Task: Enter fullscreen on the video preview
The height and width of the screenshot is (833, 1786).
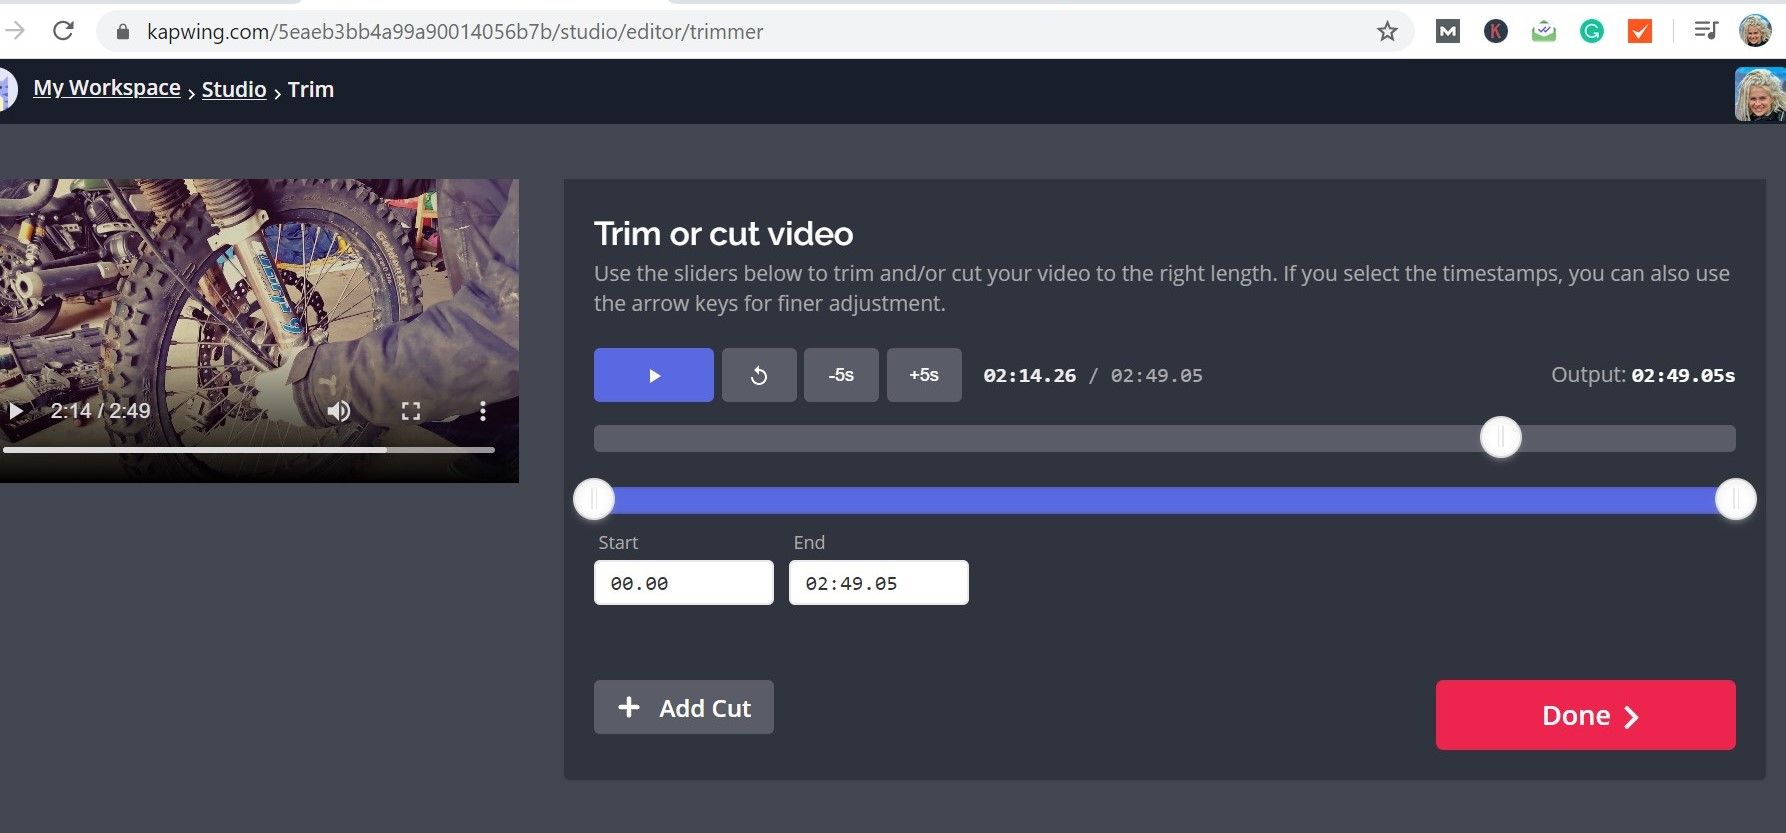Action: [411, 411]
